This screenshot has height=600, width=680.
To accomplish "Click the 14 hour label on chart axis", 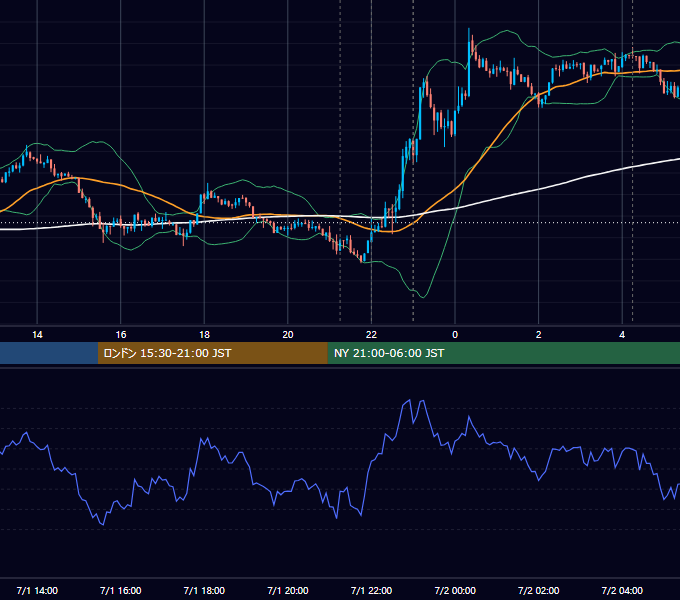I will tap(37, 335).
